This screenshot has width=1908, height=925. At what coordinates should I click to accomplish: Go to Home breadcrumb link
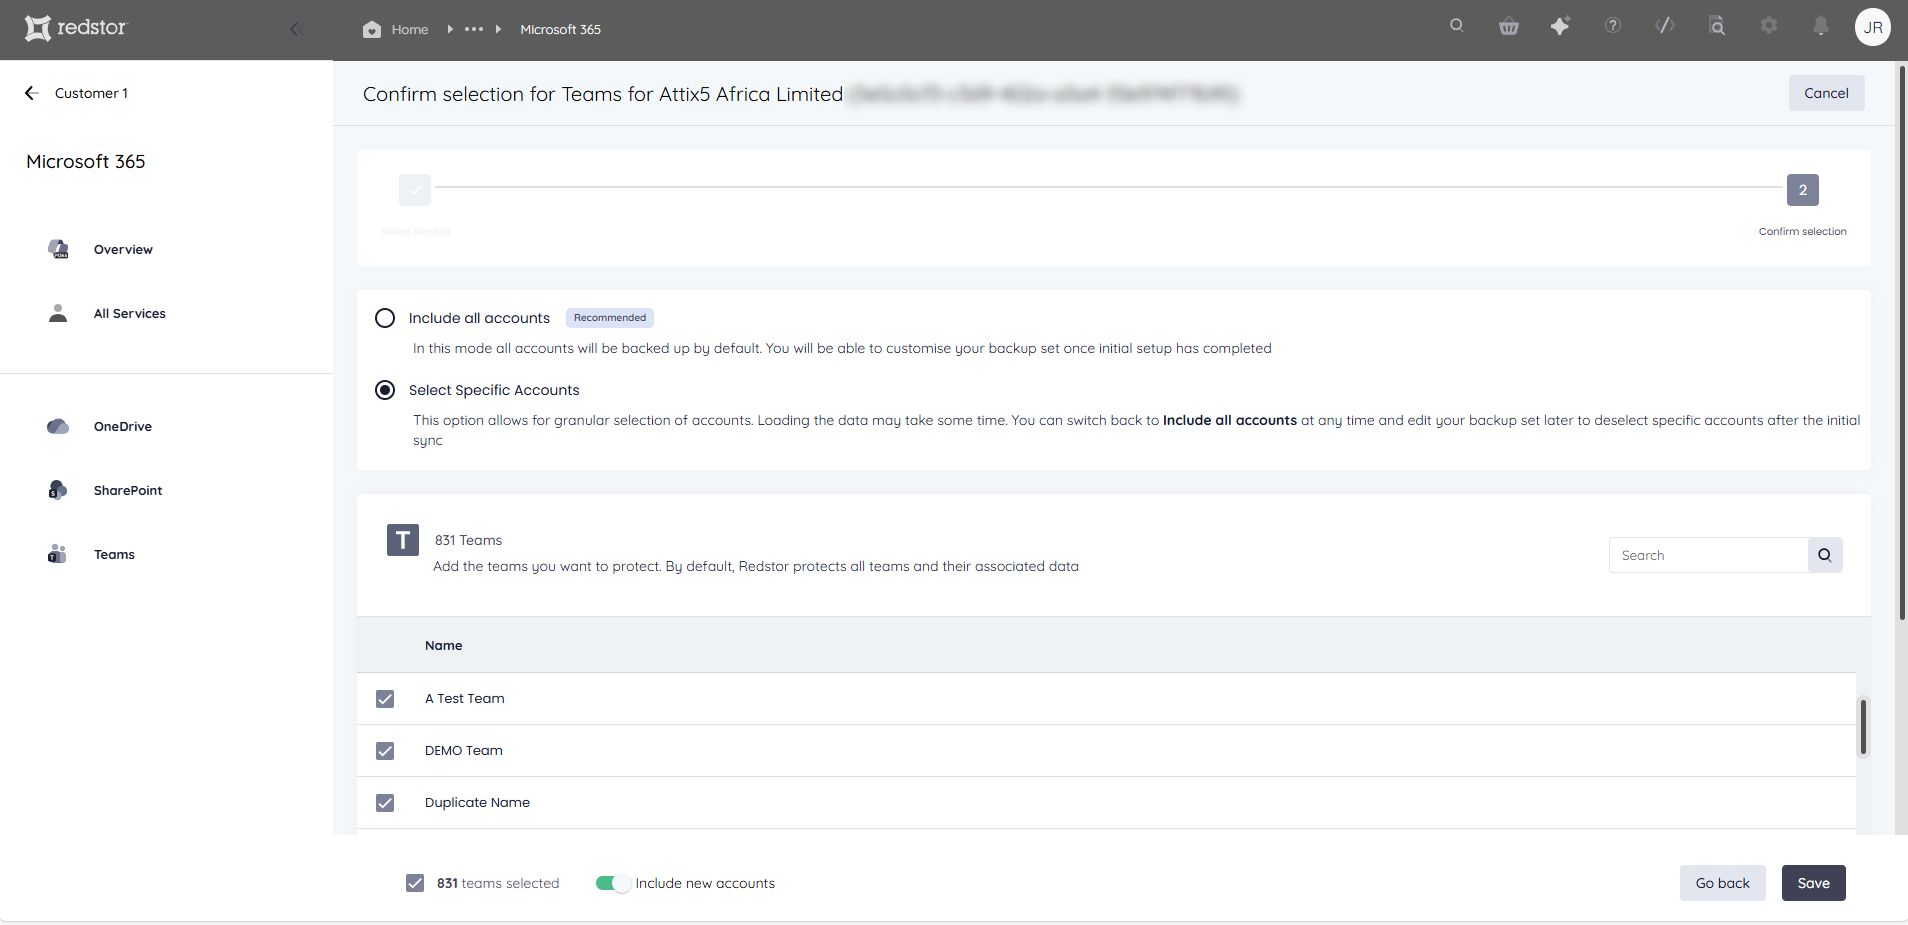pyautogui.click(x=410, y=29)
